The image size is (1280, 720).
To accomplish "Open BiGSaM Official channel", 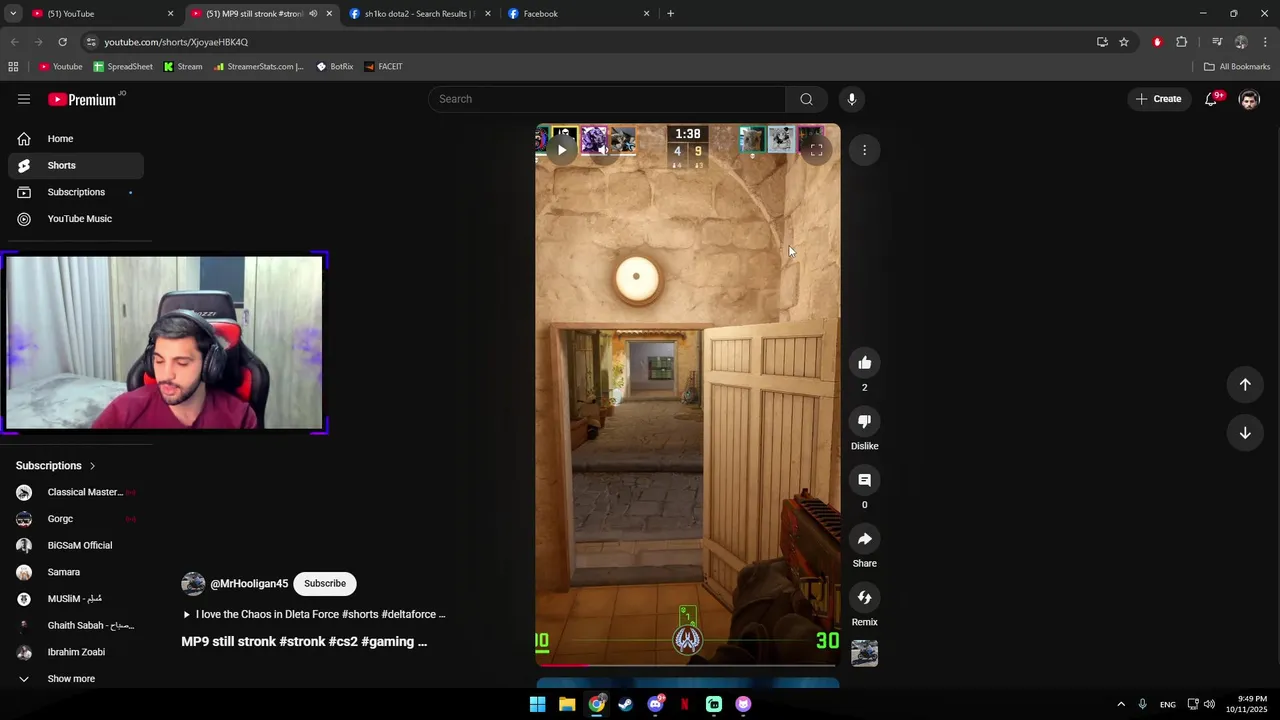I will click(76, 546).
